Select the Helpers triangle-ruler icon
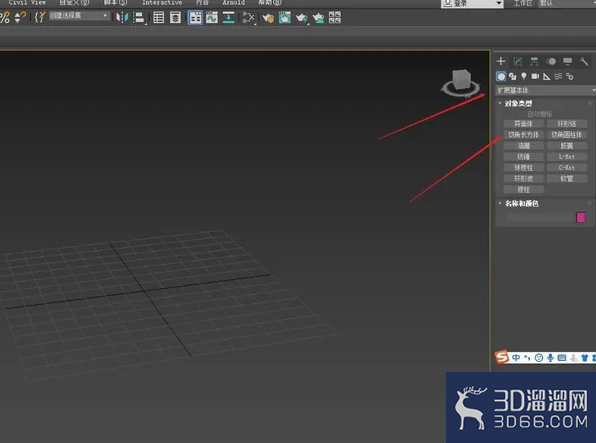This screenshot has height=443, width=596. pos(547,76)
